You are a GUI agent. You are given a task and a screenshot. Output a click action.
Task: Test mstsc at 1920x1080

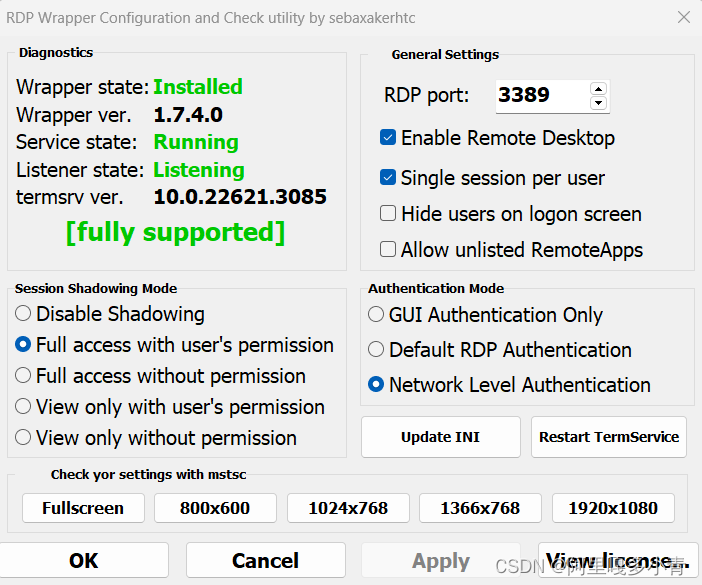[x=613, y=508]
